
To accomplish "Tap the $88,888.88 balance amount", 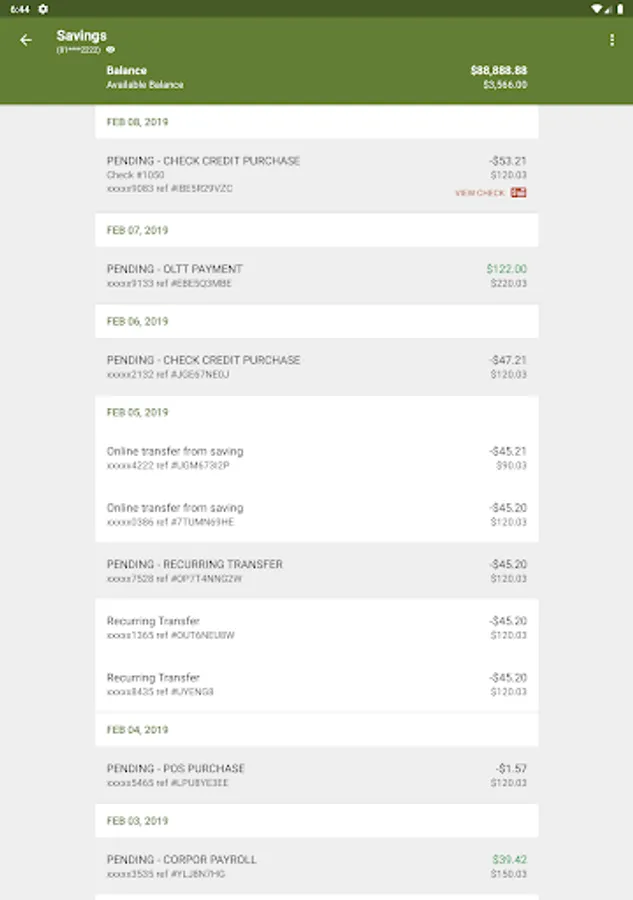I will pyautogui.click(x=498, y=71).
